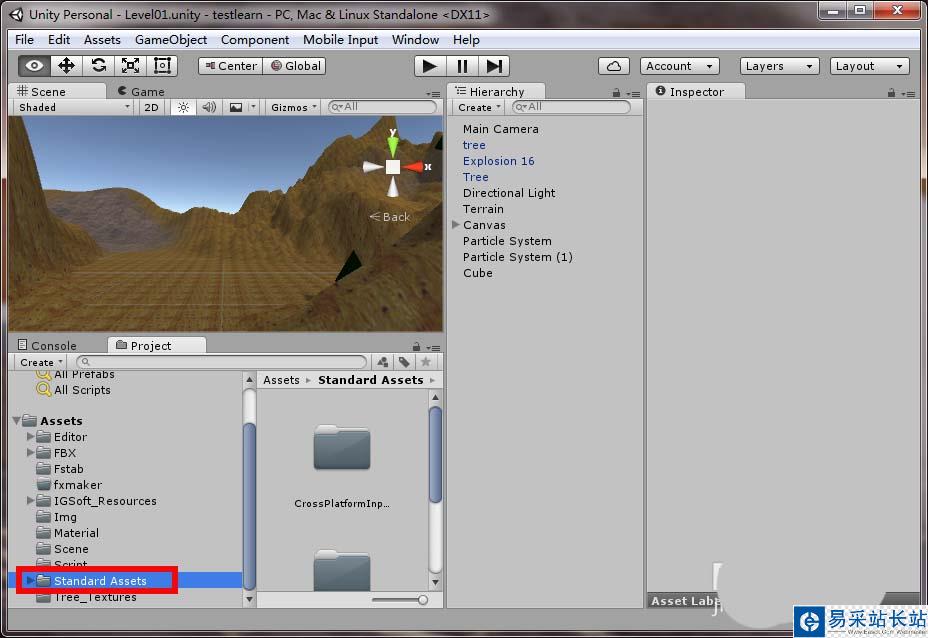The width and height of the screenshot is (928, 638).
Task: Open the Shaded draw mode dropdown
Action: point(75,107)
